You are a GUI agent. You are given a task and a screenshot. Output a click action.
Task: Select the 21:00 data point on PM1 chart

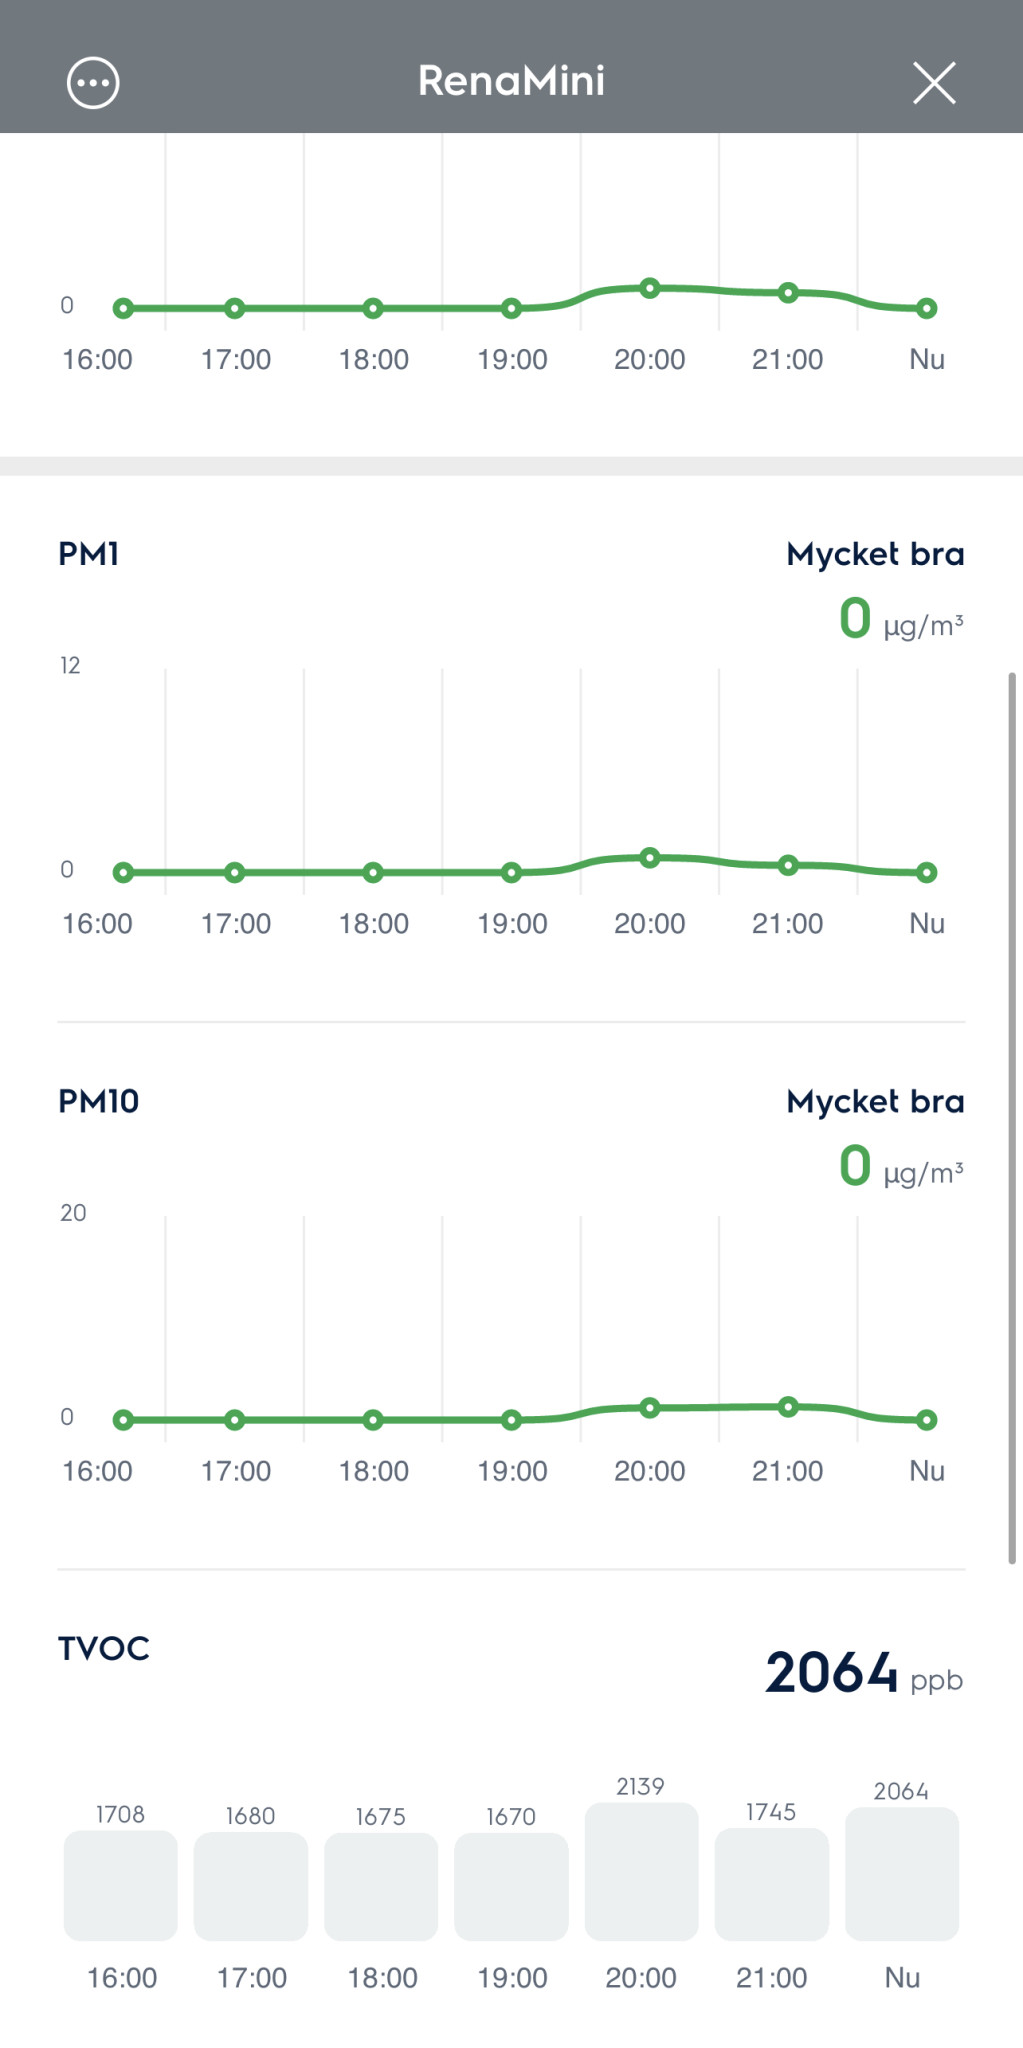[x=788, y=865]
